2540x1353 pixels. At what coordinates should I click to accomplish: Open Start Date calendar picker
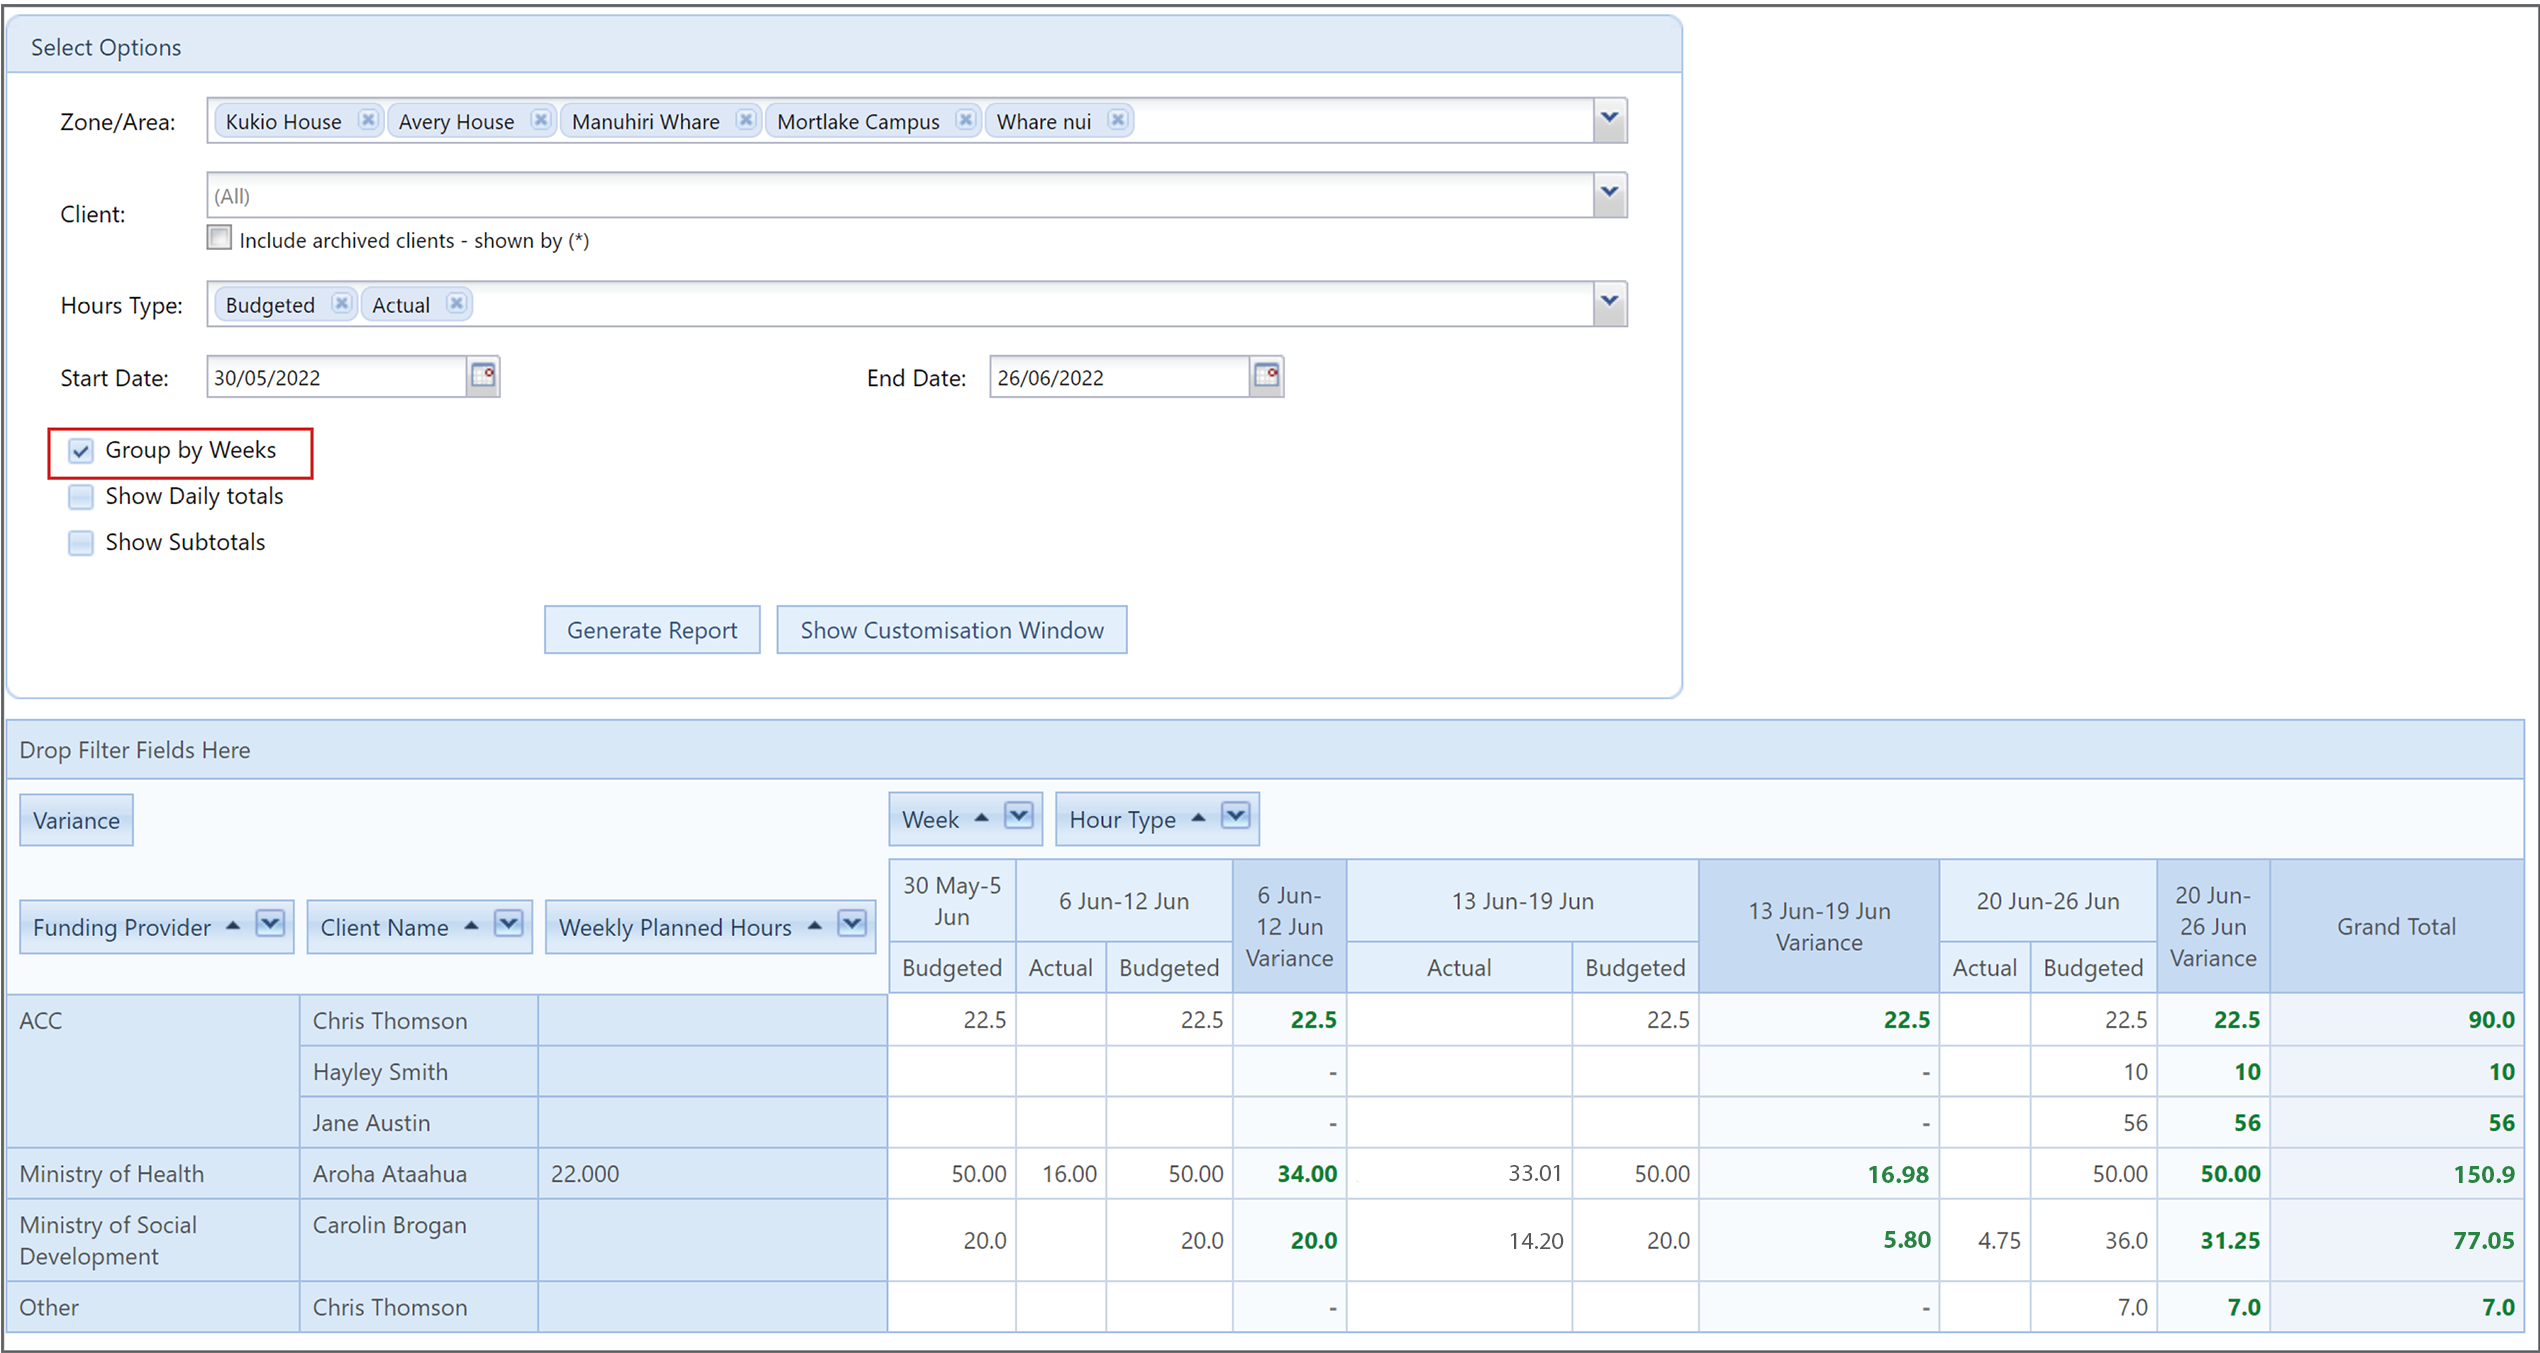[483, 376]
